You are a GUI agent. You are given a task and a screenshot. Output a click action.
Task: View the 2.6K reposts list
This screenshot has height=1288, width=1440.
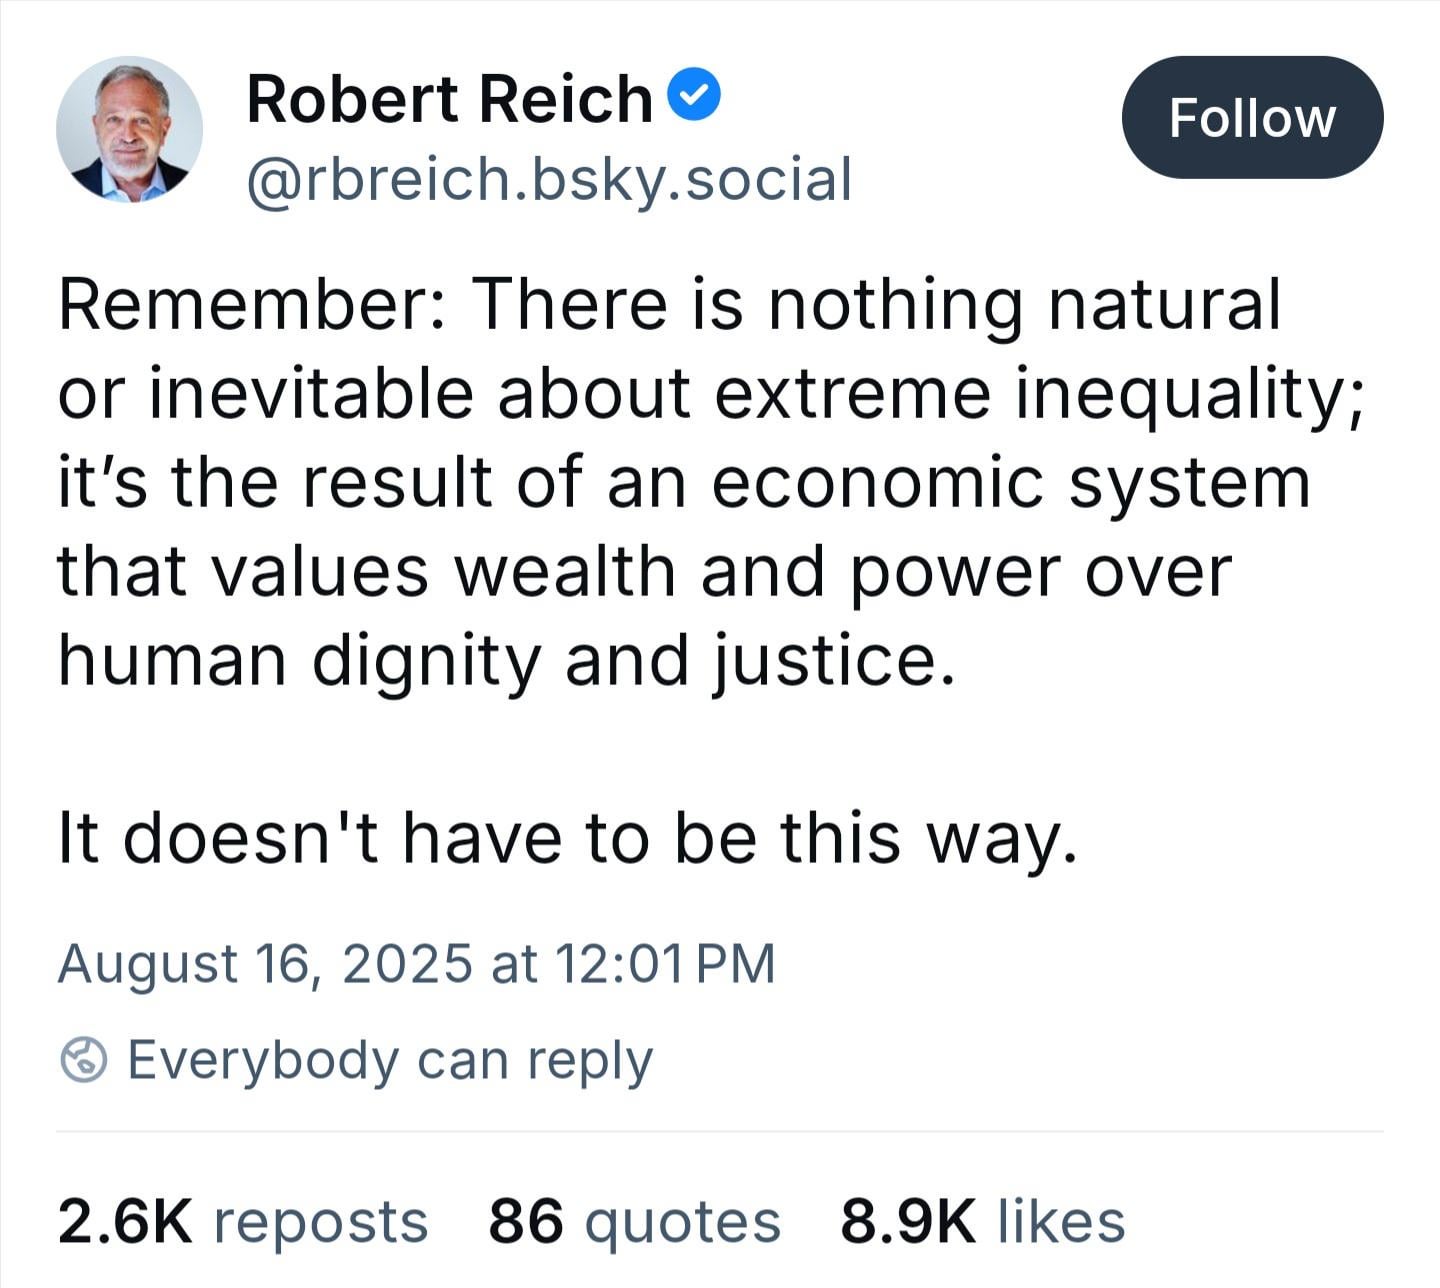pos(243,1222)
